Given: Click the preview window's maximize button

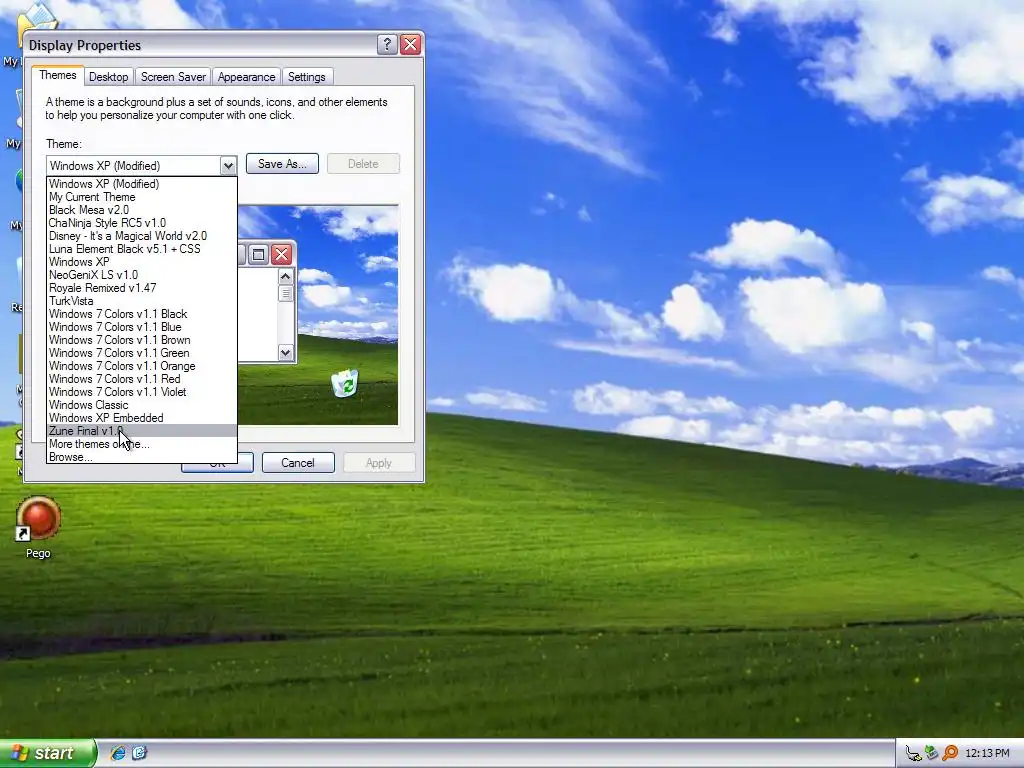Looking at the screenshot, I should (259, 254).
